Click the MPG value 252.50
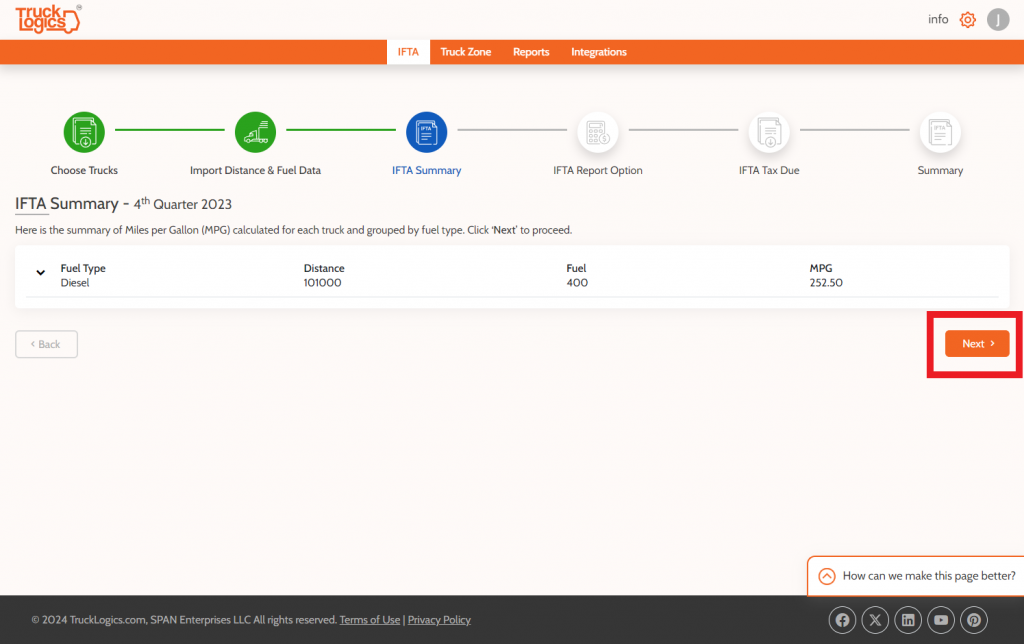 pos(826,283)
